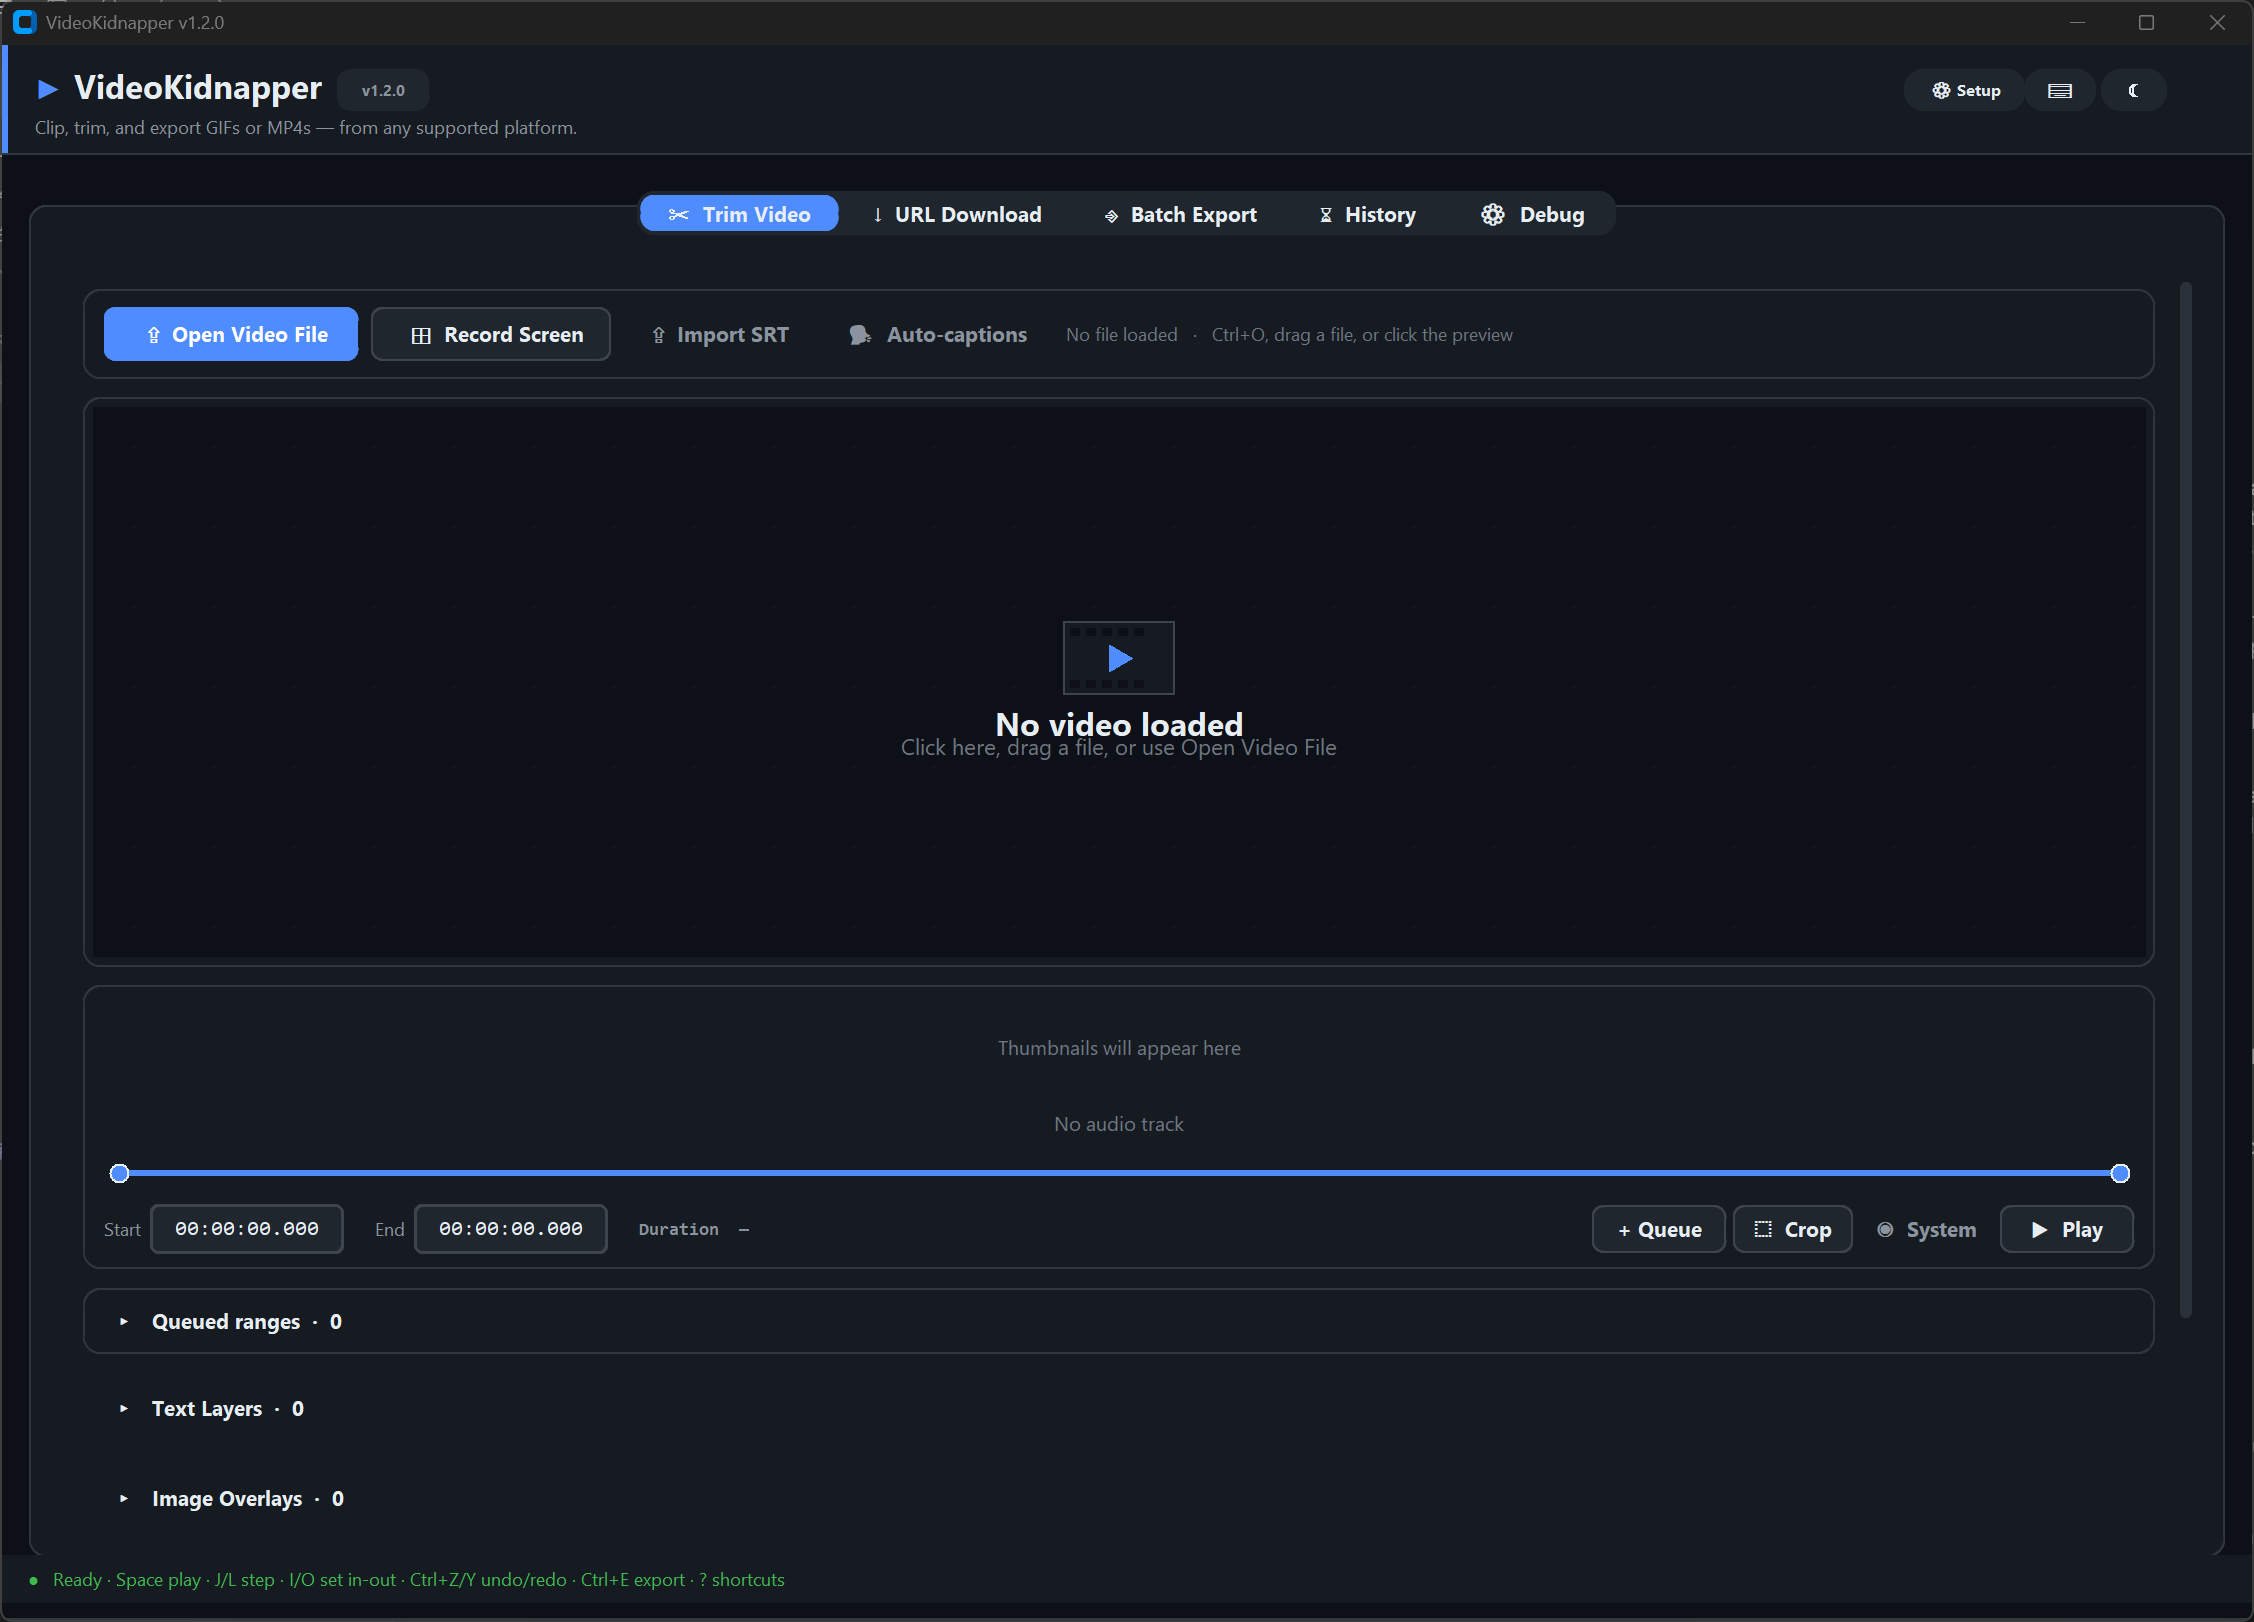Click the compact layout icon in header

tap(2060, 90)
